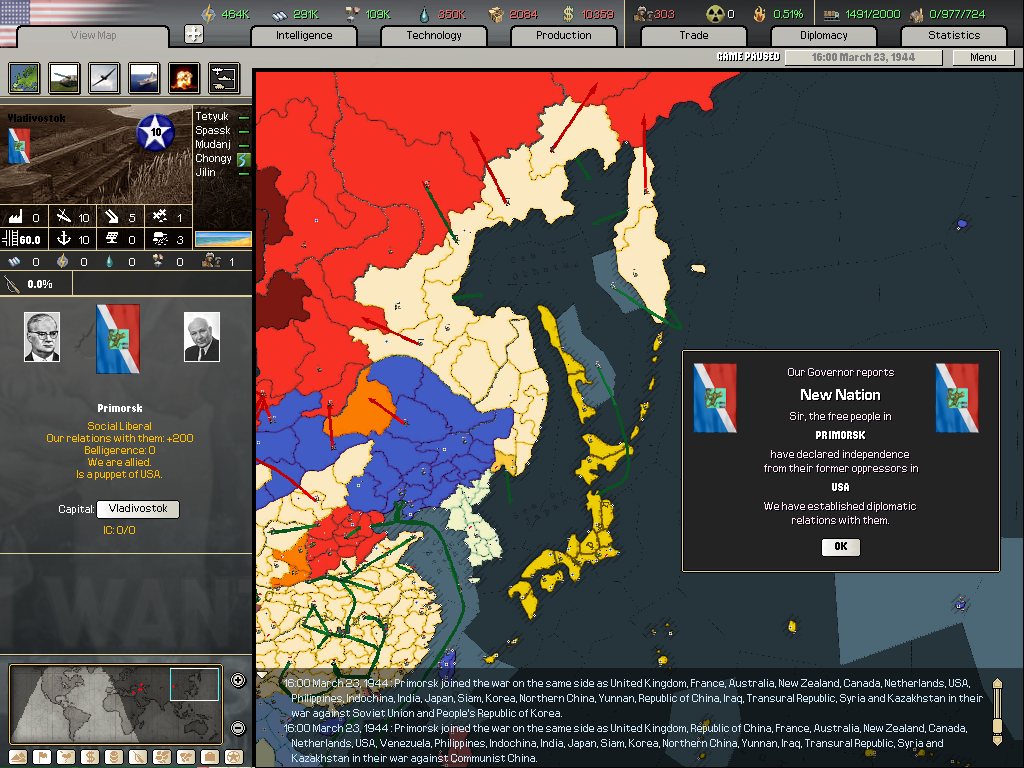The height and width of the screenshot is (768, 1024).
Task: Open the game Menu
Action: (982, 57)
